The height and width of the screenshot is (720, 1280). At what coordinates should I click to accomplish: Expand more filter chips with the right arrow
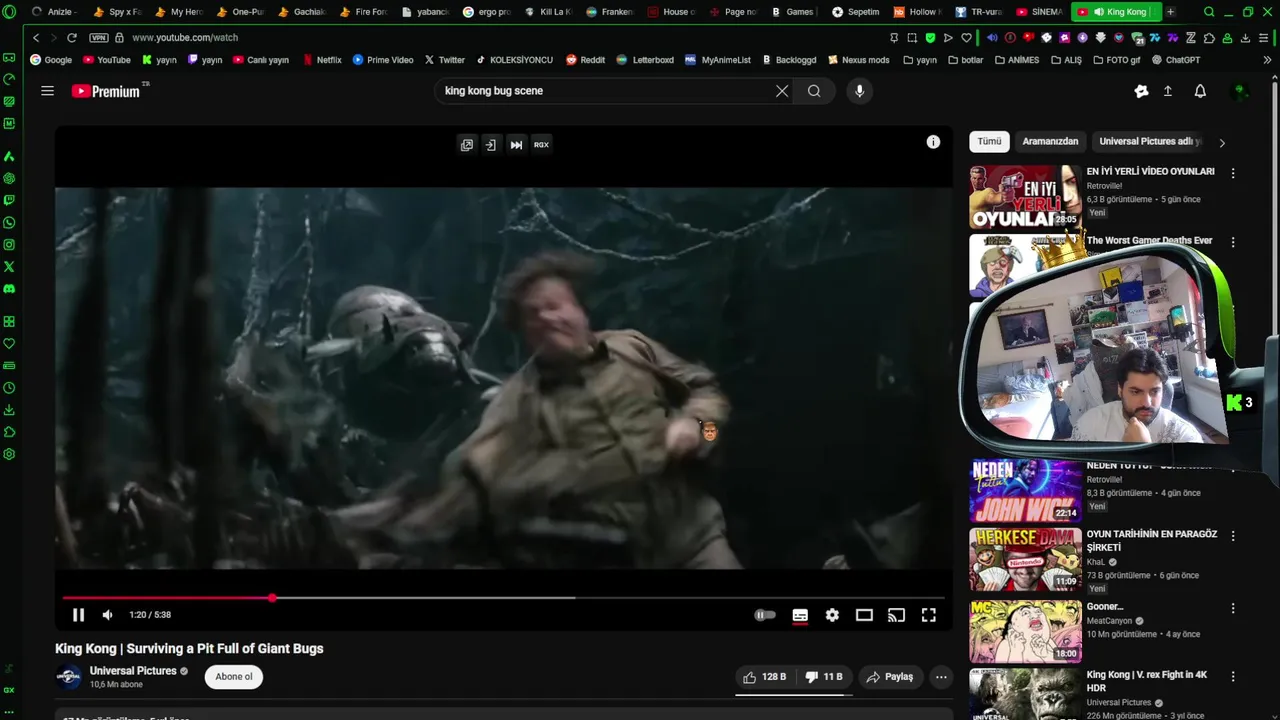(1221, 143)
